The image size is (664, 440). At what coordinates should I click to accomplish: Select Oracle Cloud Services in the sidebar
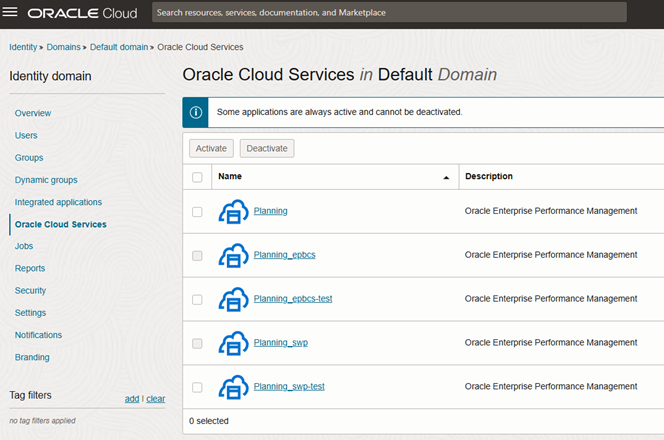click(61, 224)
